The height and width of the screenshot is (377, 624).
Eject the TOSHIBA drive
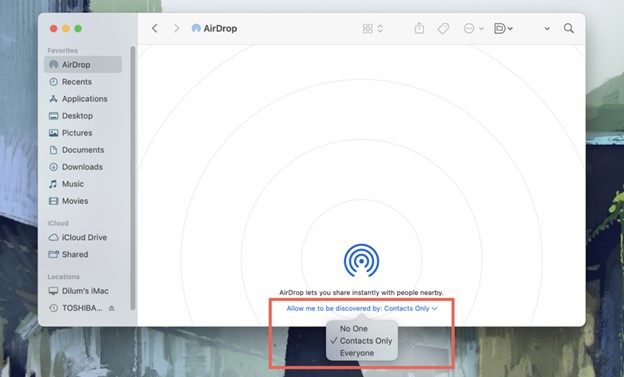click(x=112, y=308)
